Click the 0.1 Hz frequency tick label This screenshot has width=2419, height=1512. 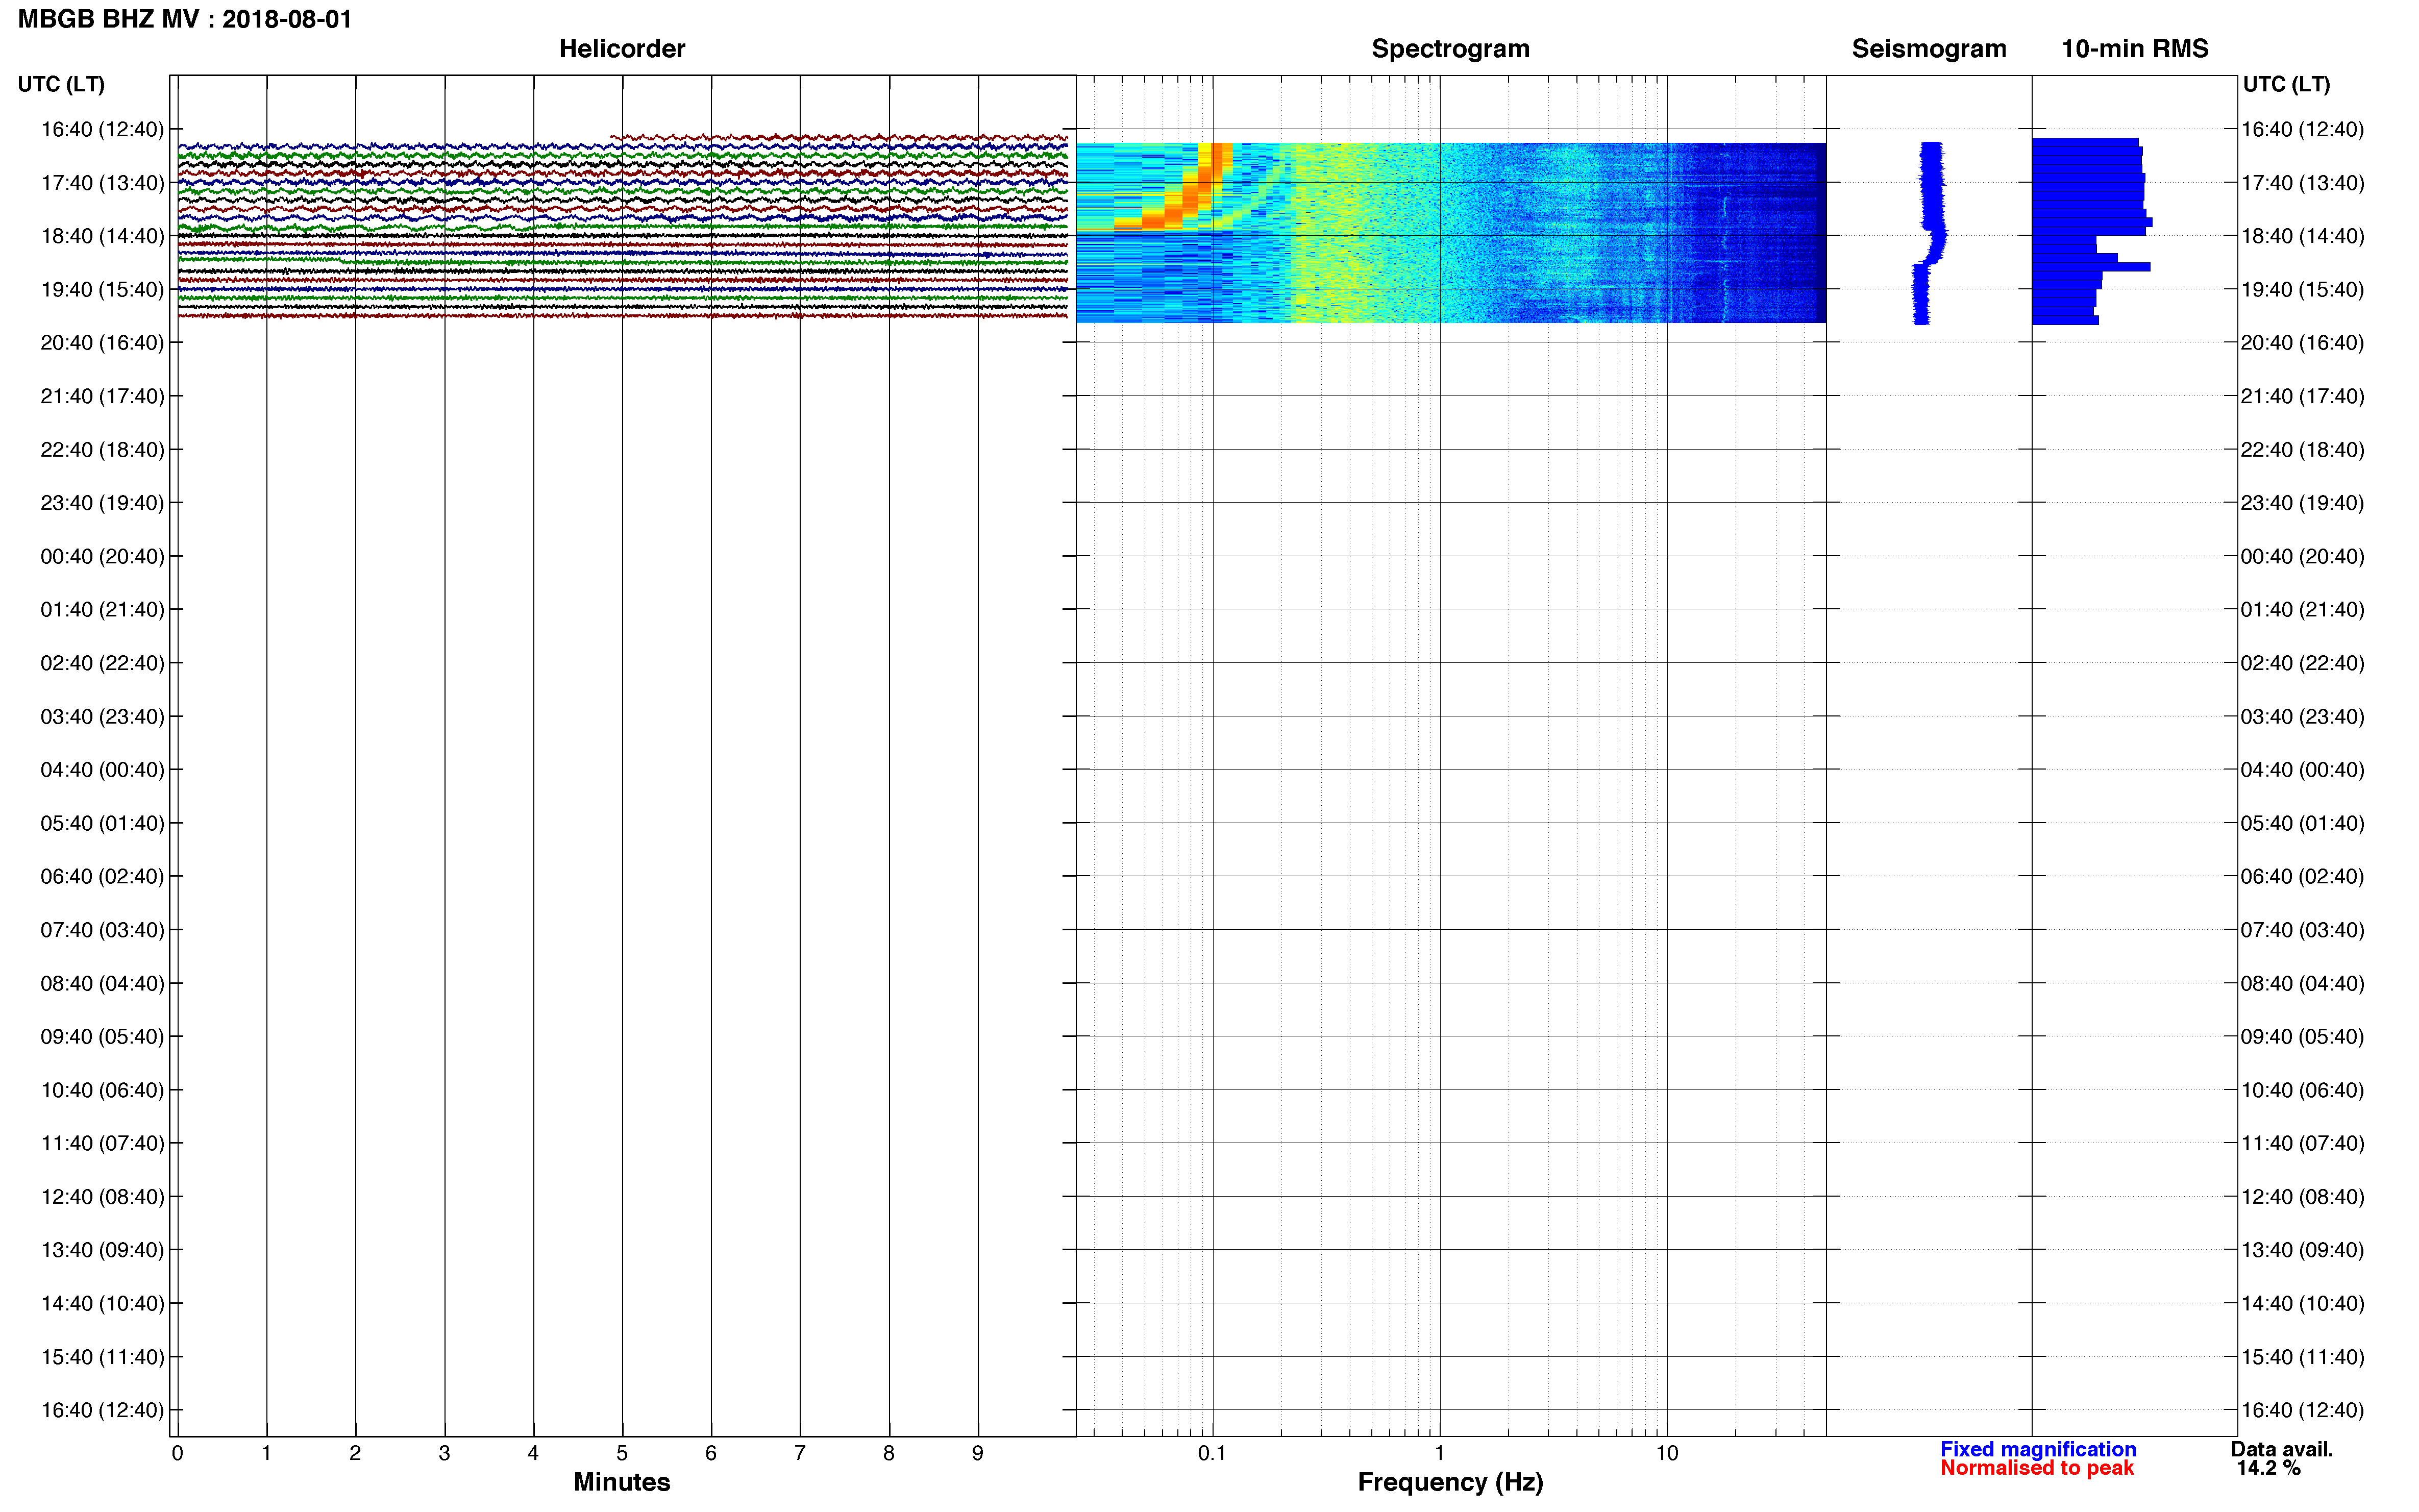pos(1212,1453)
